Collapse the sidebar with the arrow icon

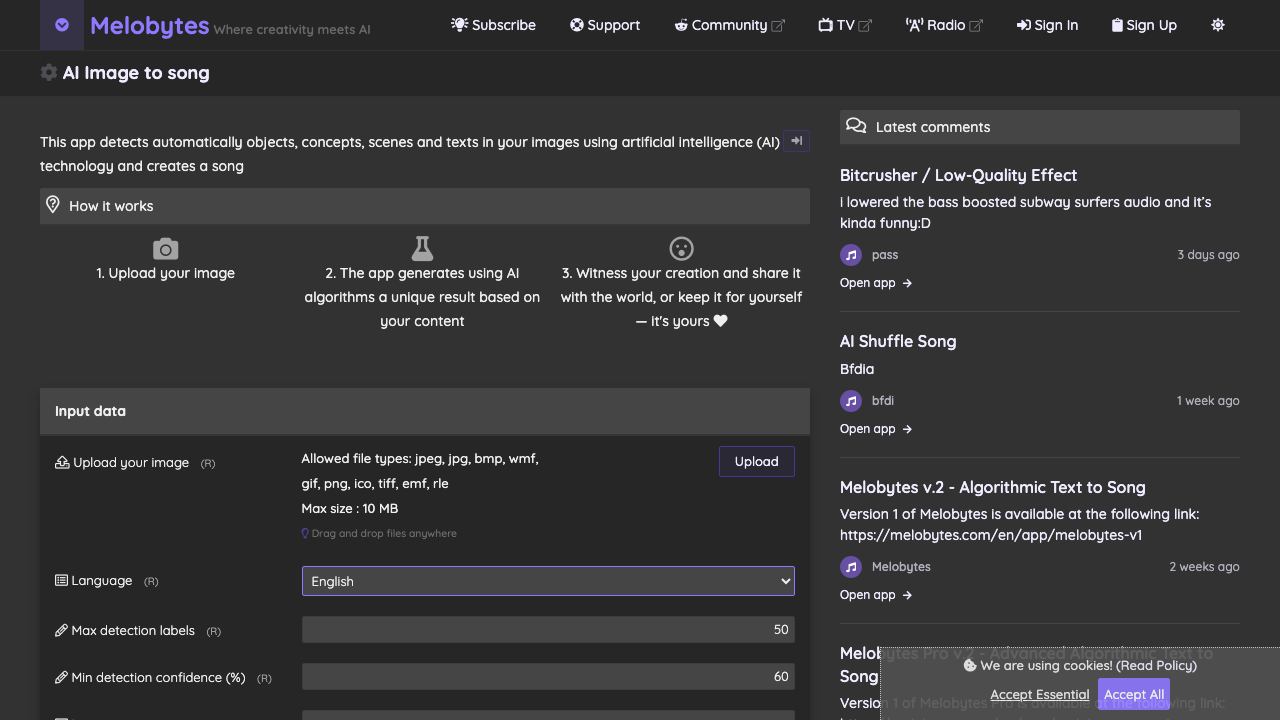pos(796,141)
